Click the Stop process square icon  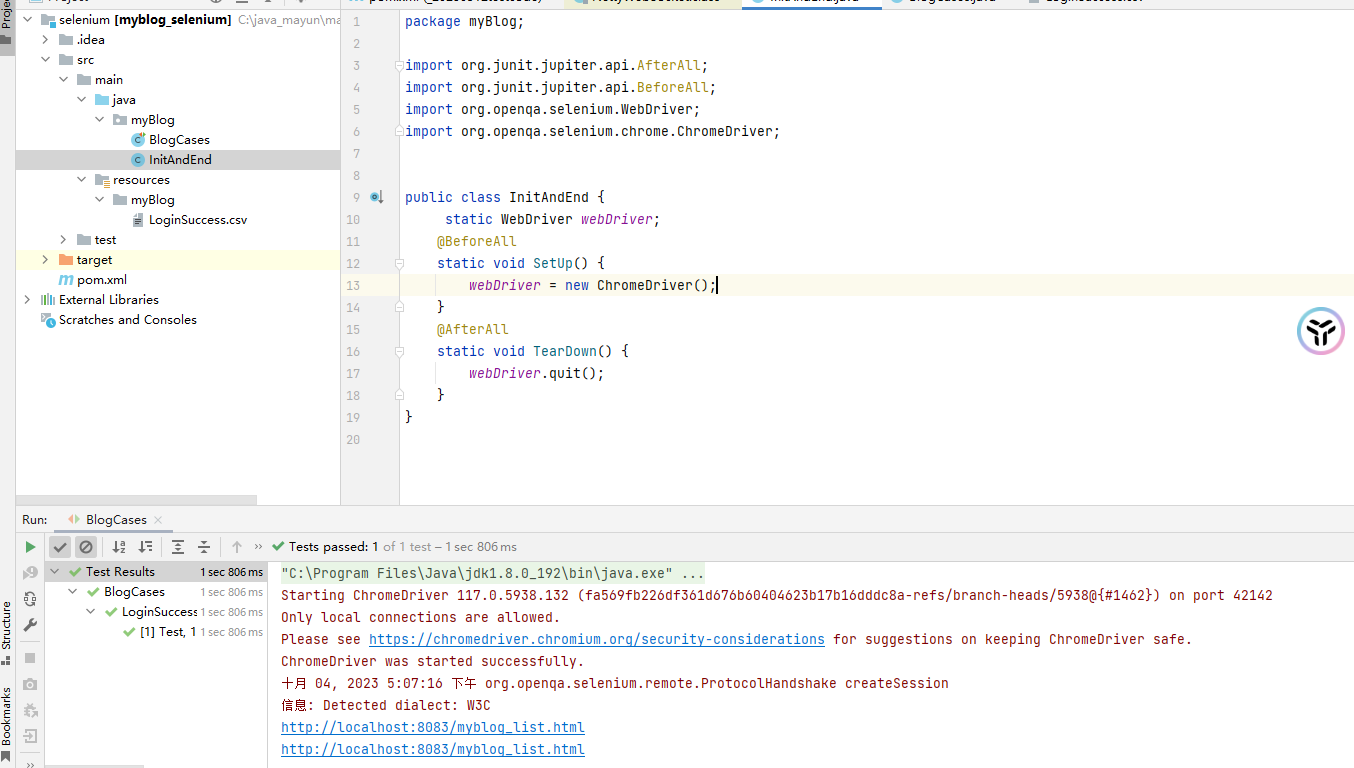click(30, 658)
